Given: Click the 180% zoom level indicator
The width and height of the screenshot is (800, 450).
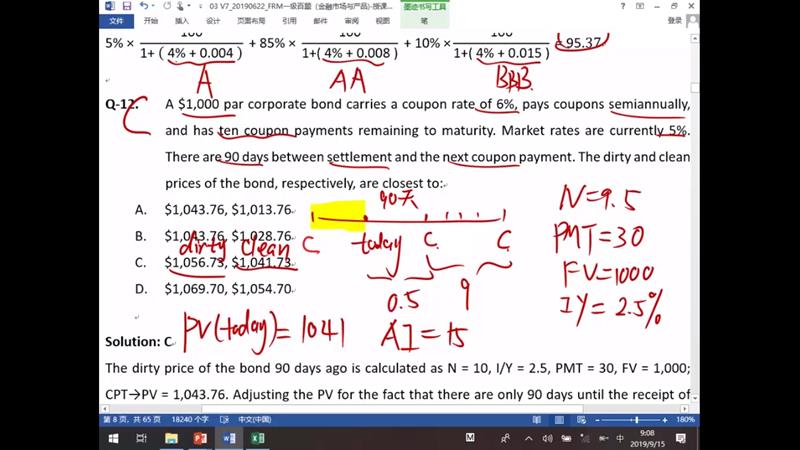Looking at the screenshot, I should [685, 419].
